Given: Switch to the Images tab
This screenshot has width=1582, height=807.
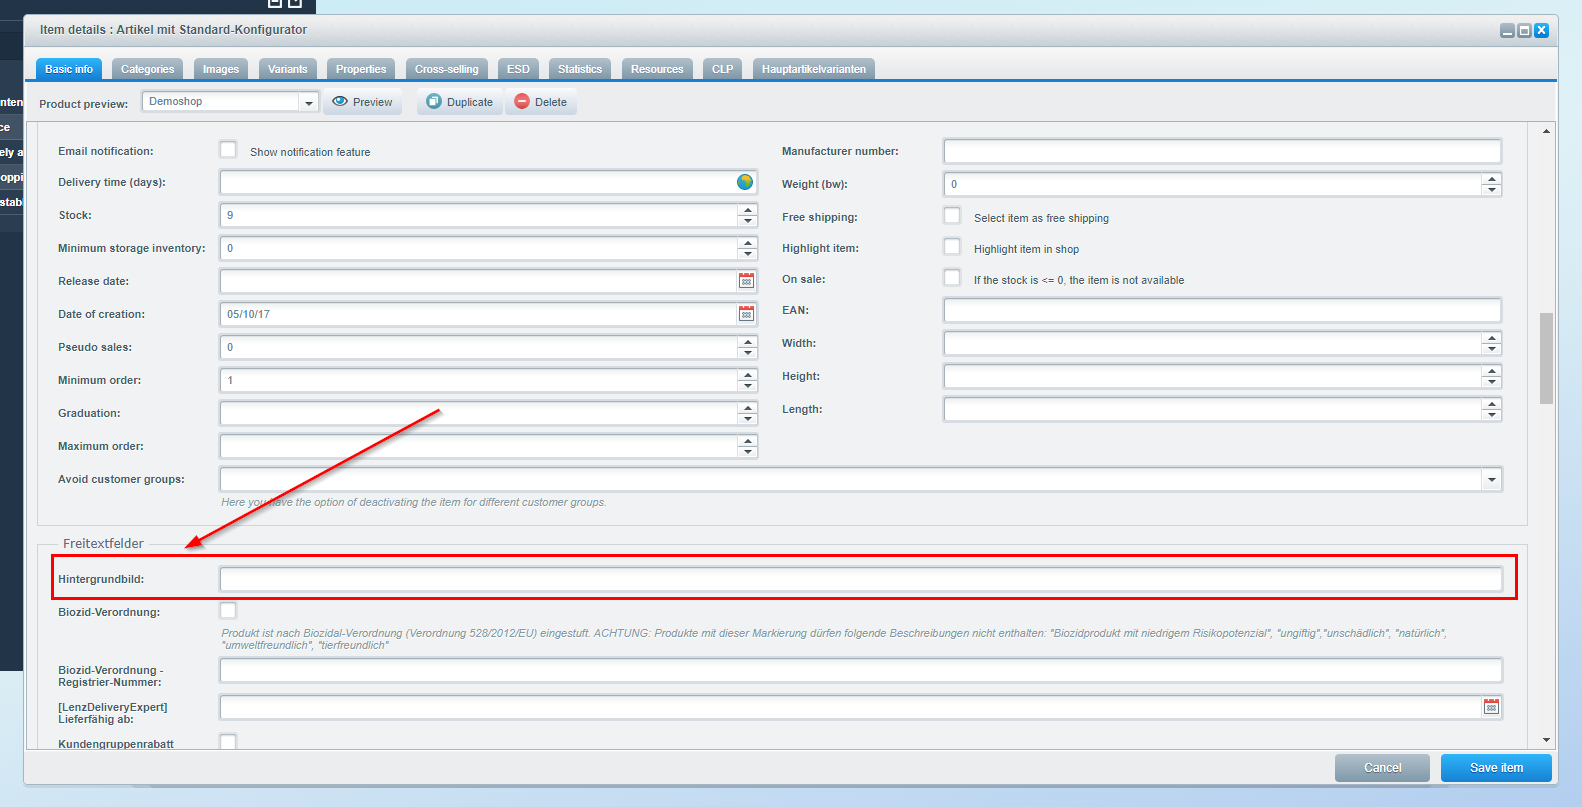Looking at the screenshot, I should pos(221,69).
